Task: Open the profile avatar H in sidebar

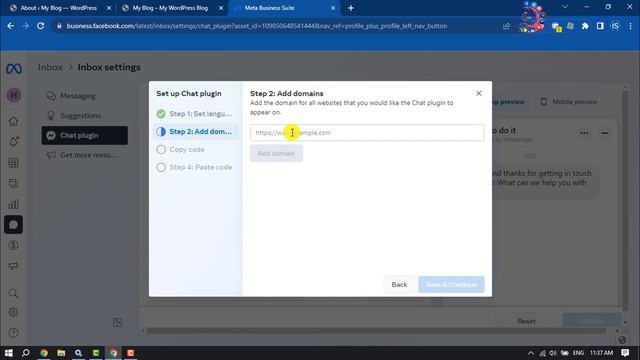Action: [x=14, y=95]
